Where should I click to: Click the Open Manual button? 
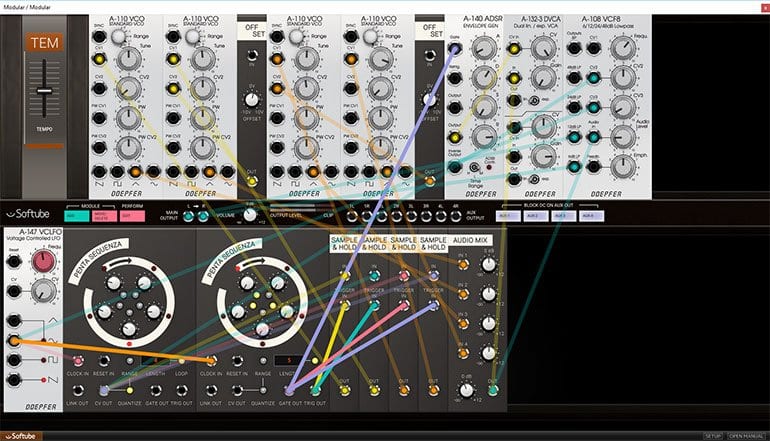point(746,436)
